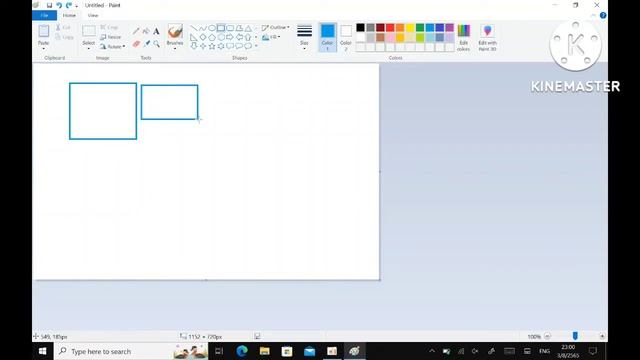Select the Pencil tool
The image size is (640, 360).
pos(136,31)
